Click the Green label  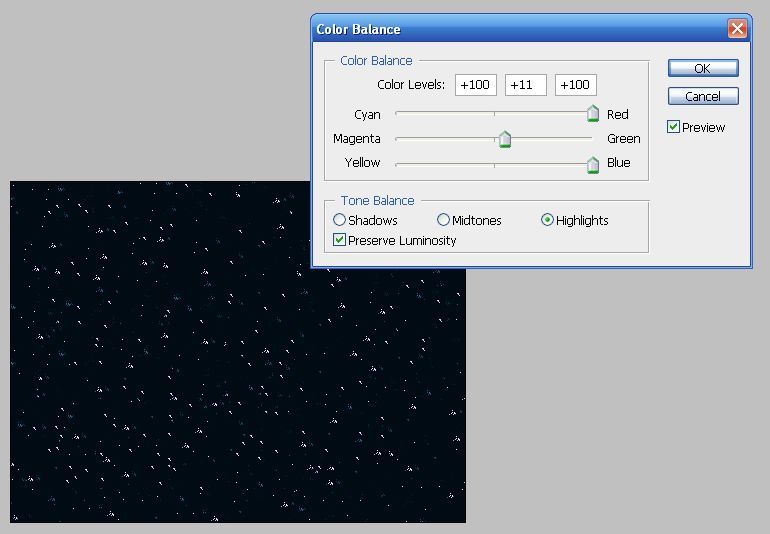click(624, 139)
